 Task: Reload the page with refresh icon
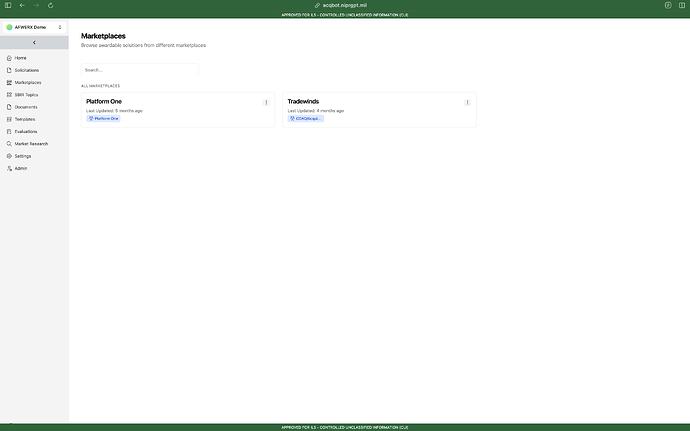pos(51,5)
